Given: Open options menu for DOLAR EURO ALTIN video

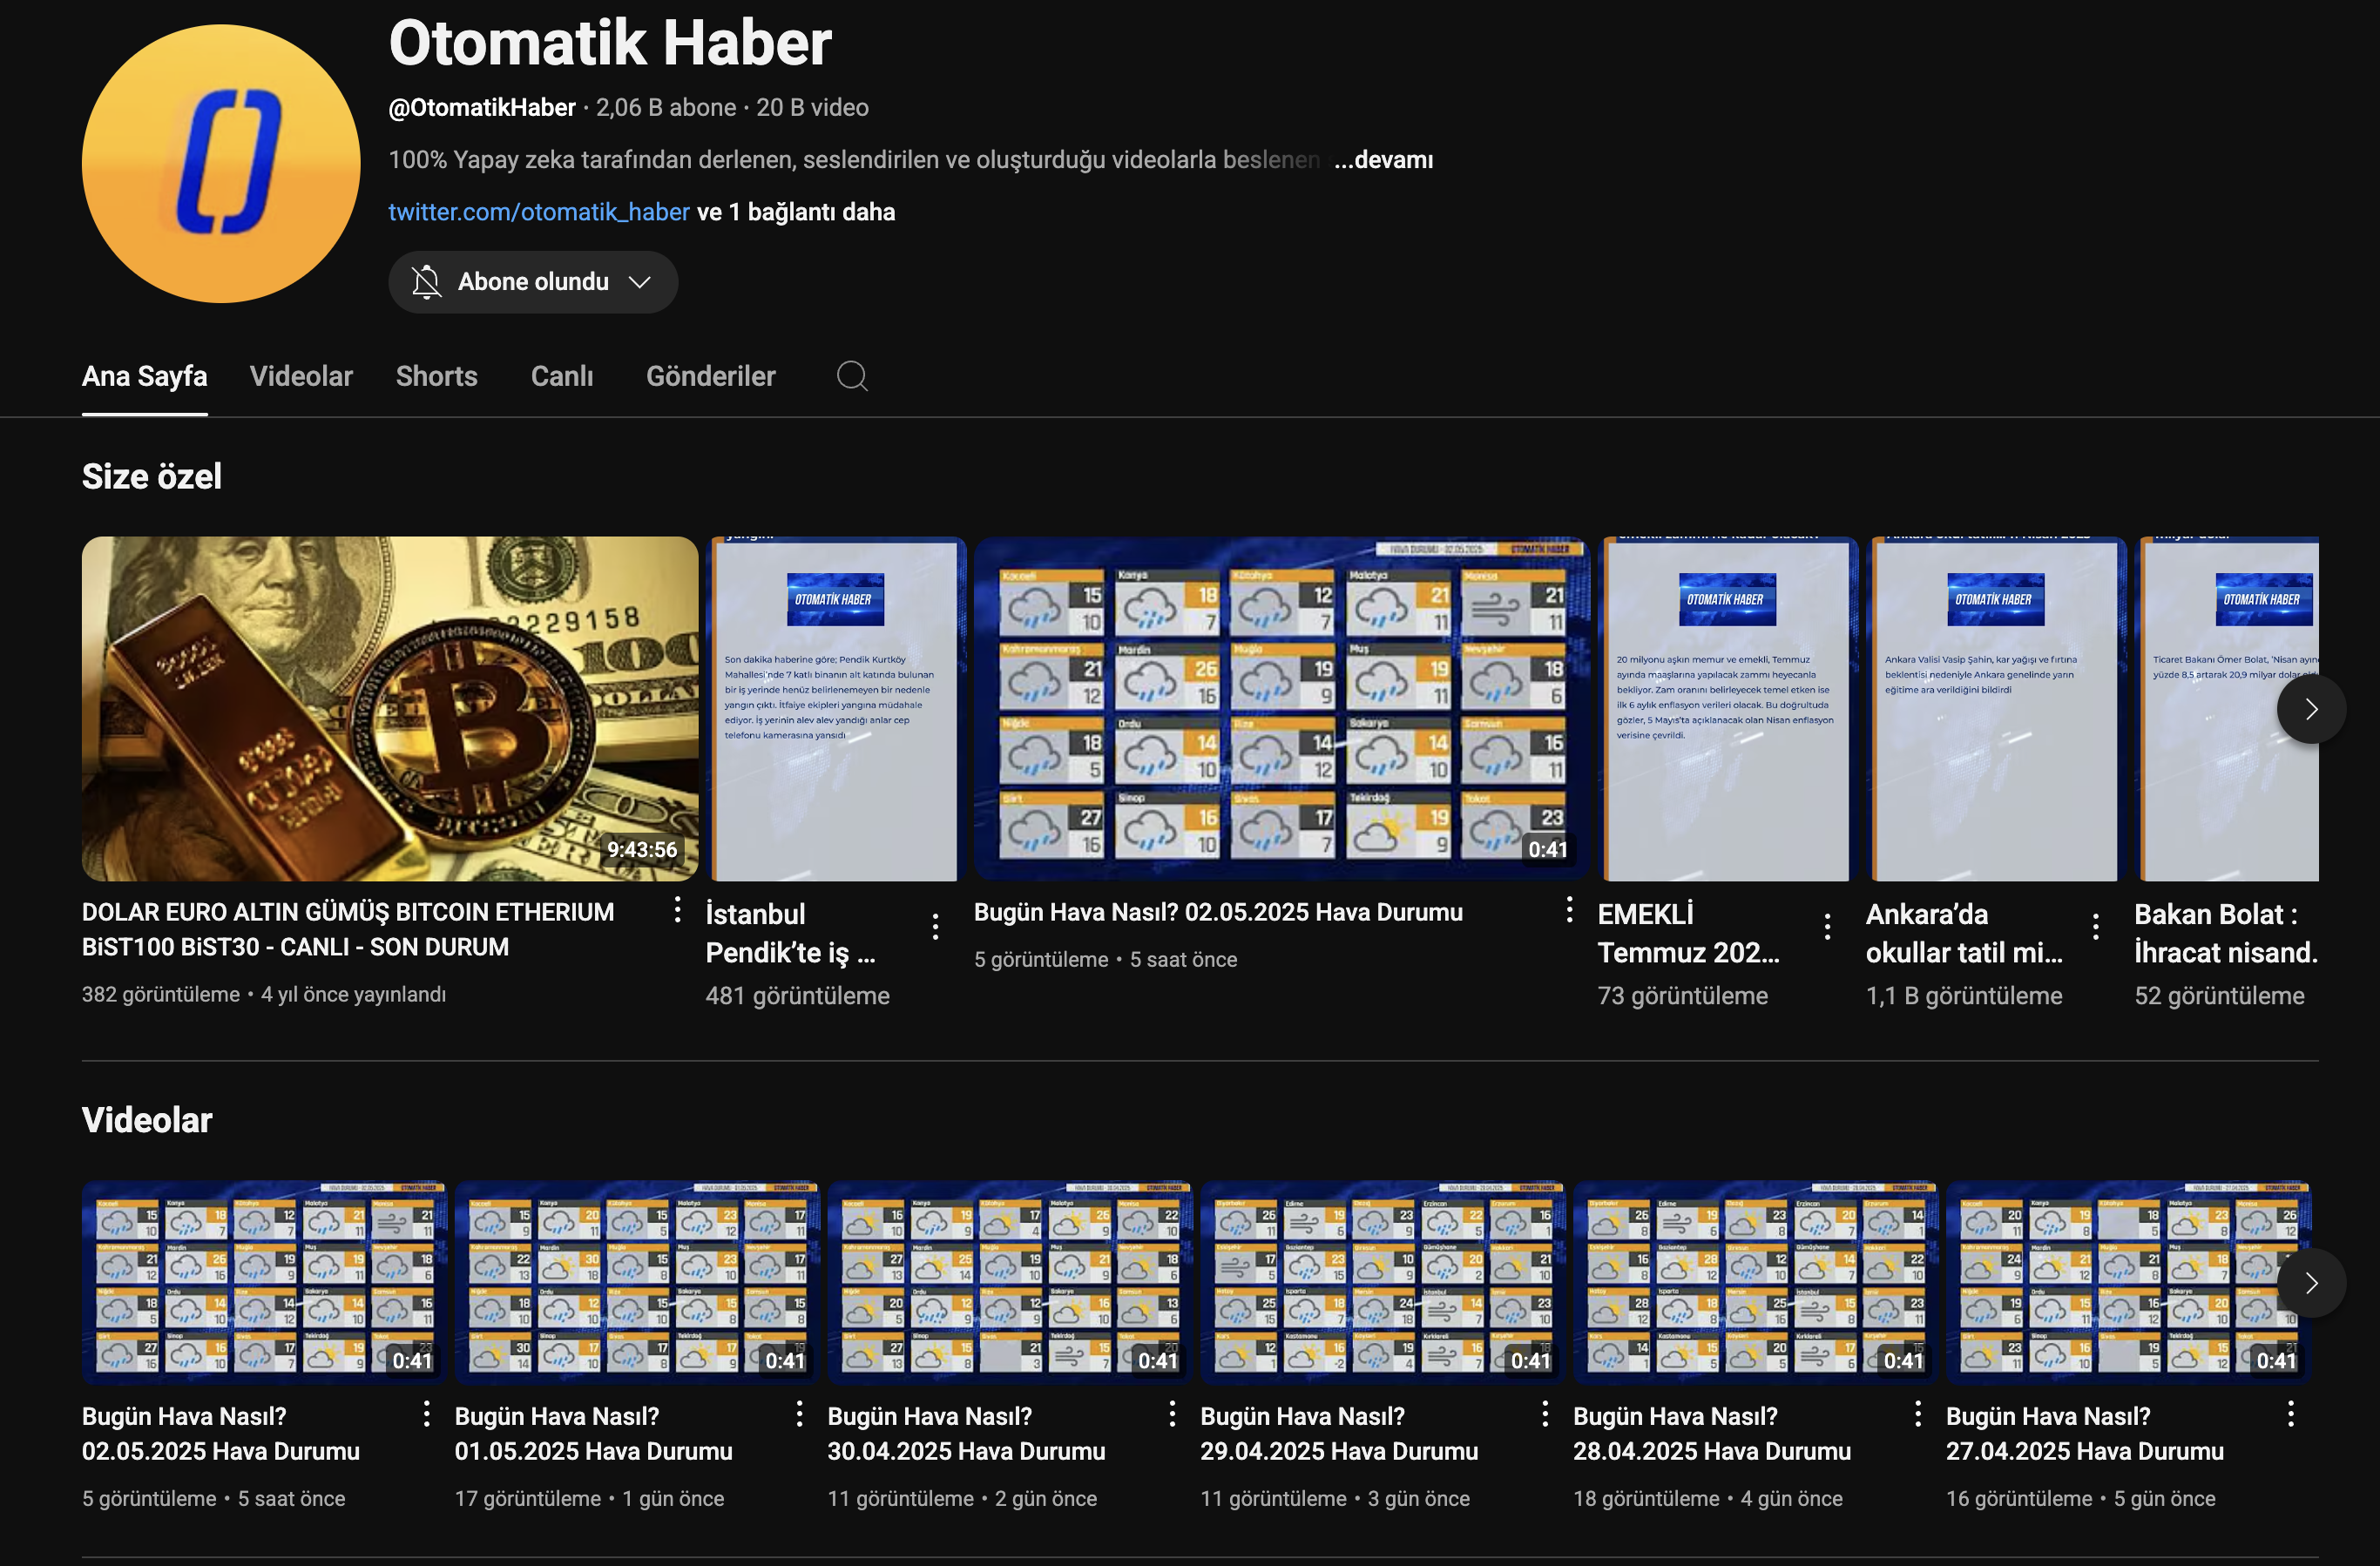Looking at the screenshot, I should pos(677,909).
